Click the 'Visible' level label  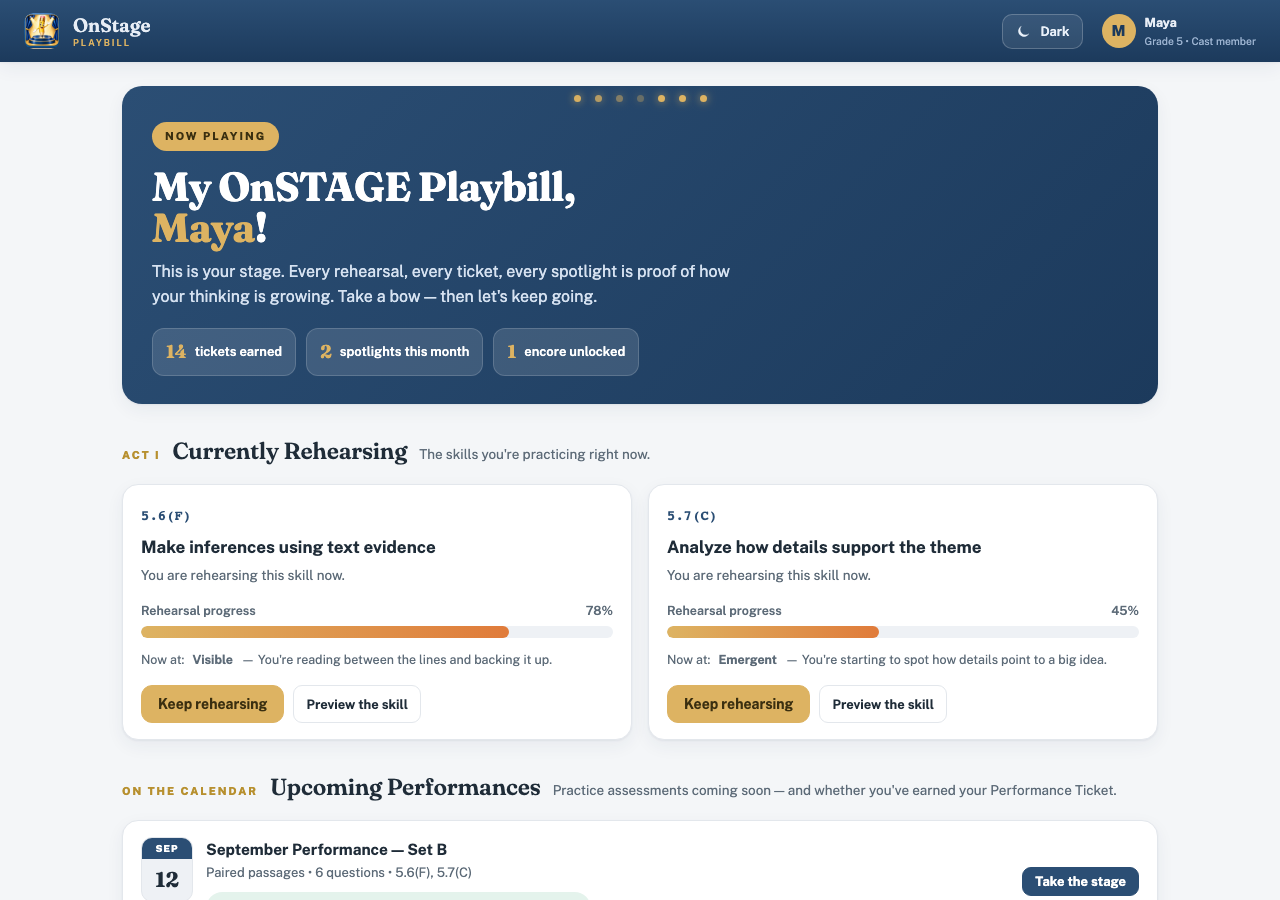click(x=213, y=660)
